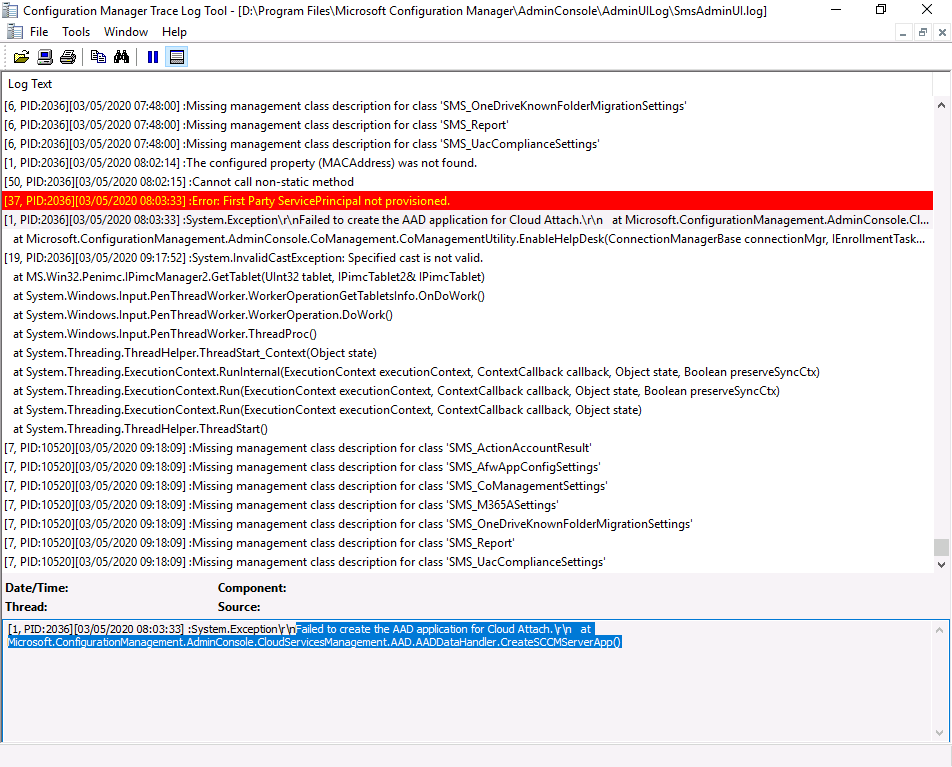Screen dimensions: 952x767
Task: Select the 'IPimcManager2.GetTablet' stack trace row
Action: [x=468, y=277]
